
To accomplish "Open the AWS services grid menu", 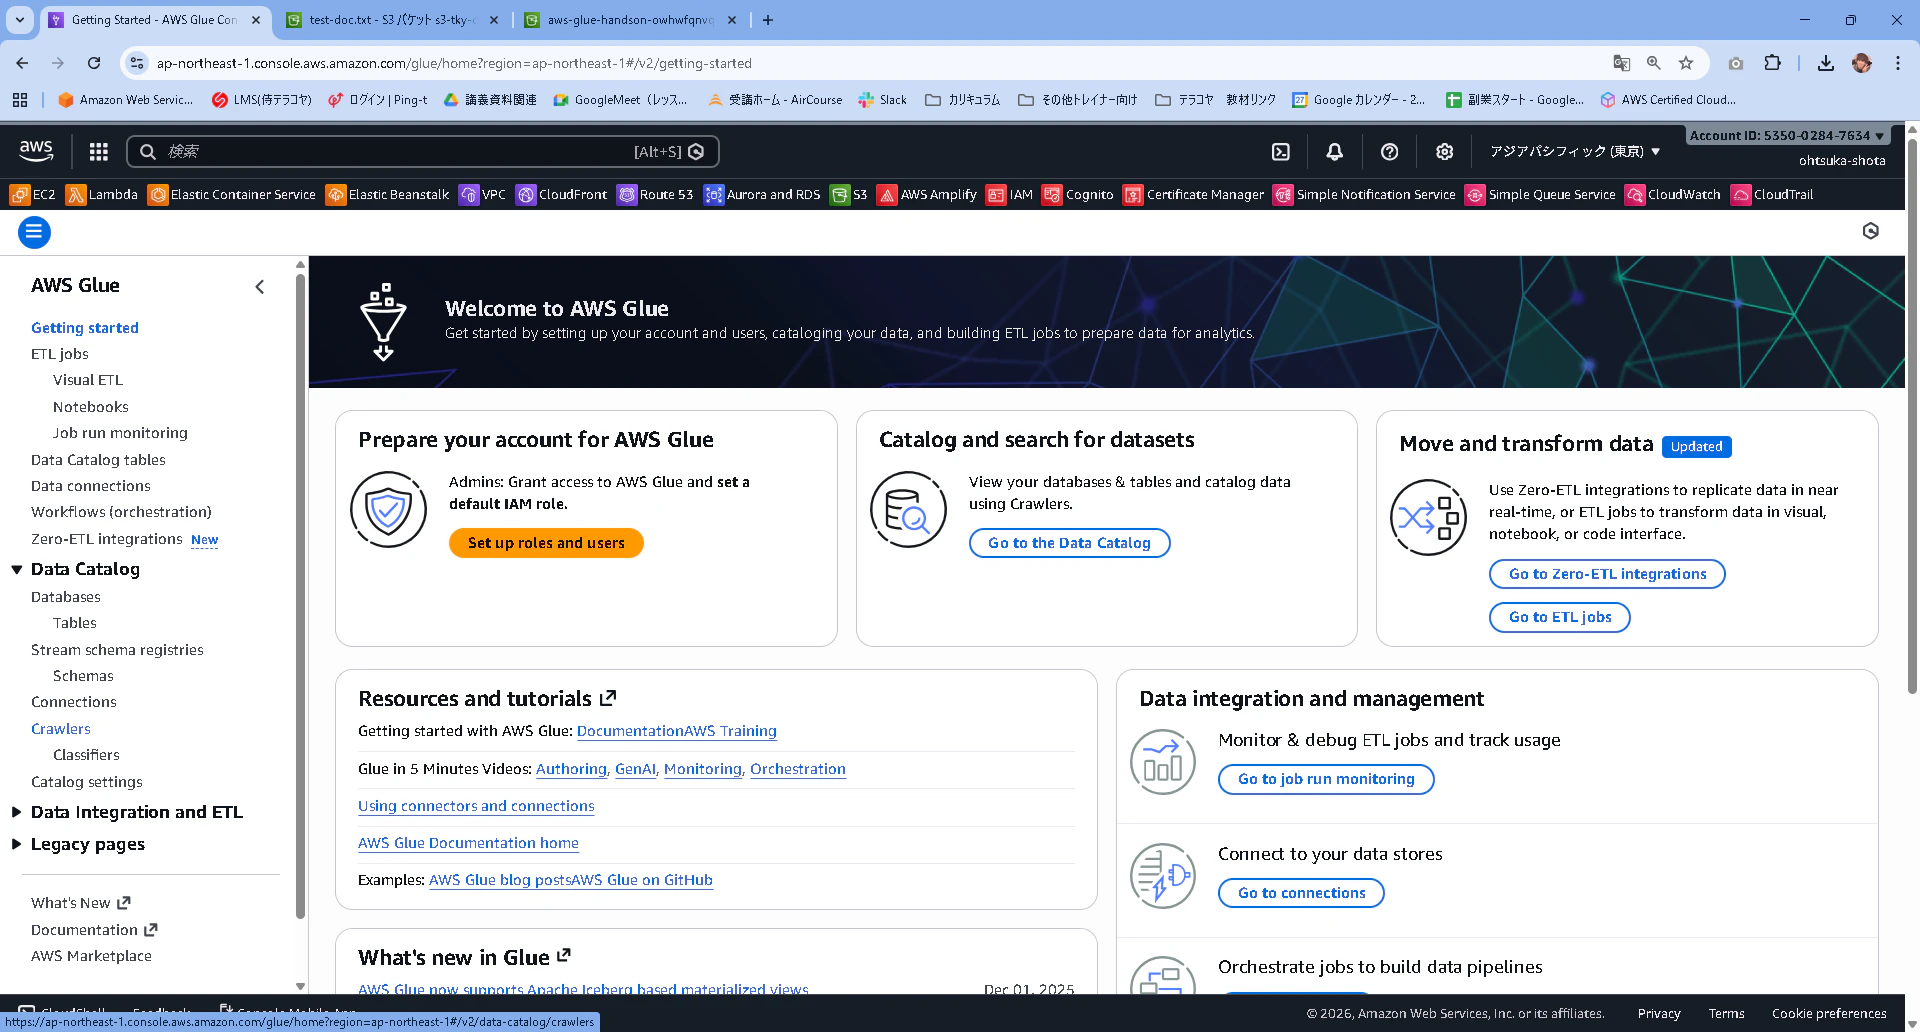I will [98, 151].
